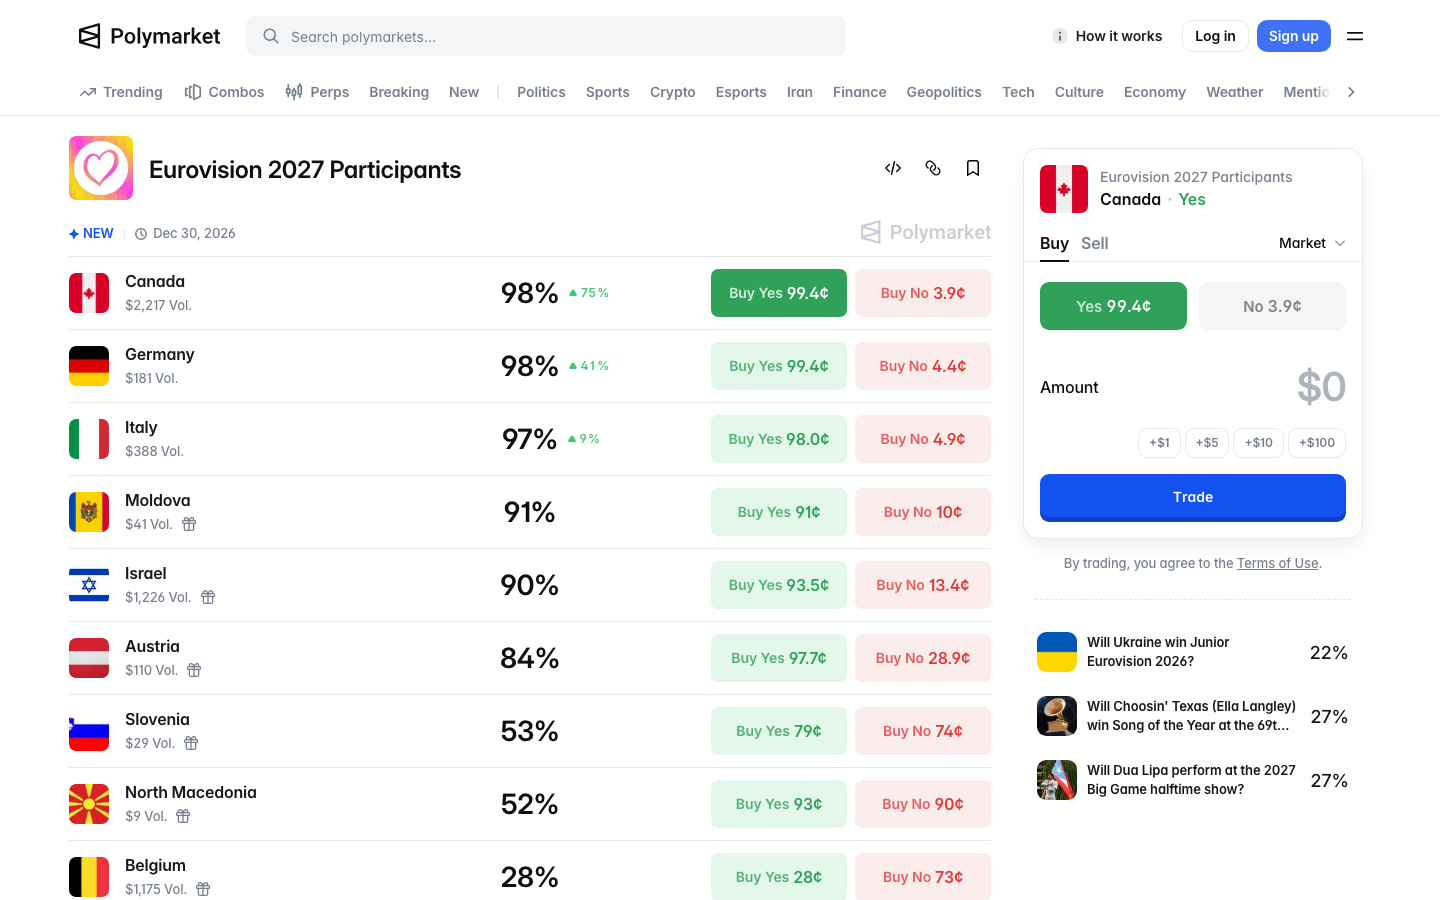Click the Slovenia flag icon

[89, 731]
